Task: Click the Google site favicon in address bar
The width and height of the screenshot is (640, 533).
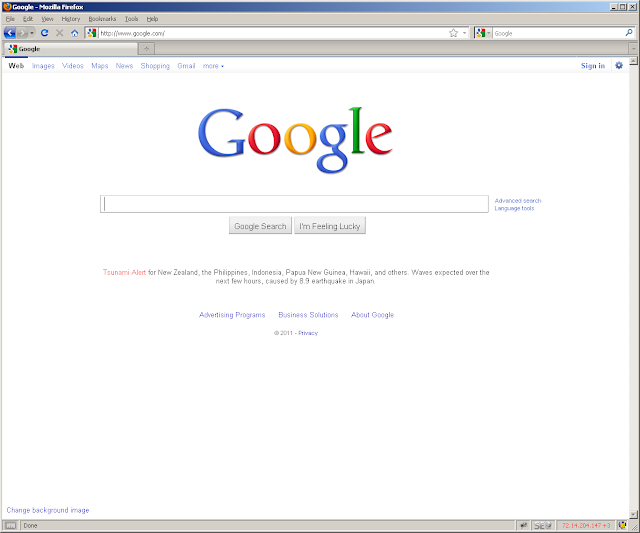Action: [x=92, y=33]
